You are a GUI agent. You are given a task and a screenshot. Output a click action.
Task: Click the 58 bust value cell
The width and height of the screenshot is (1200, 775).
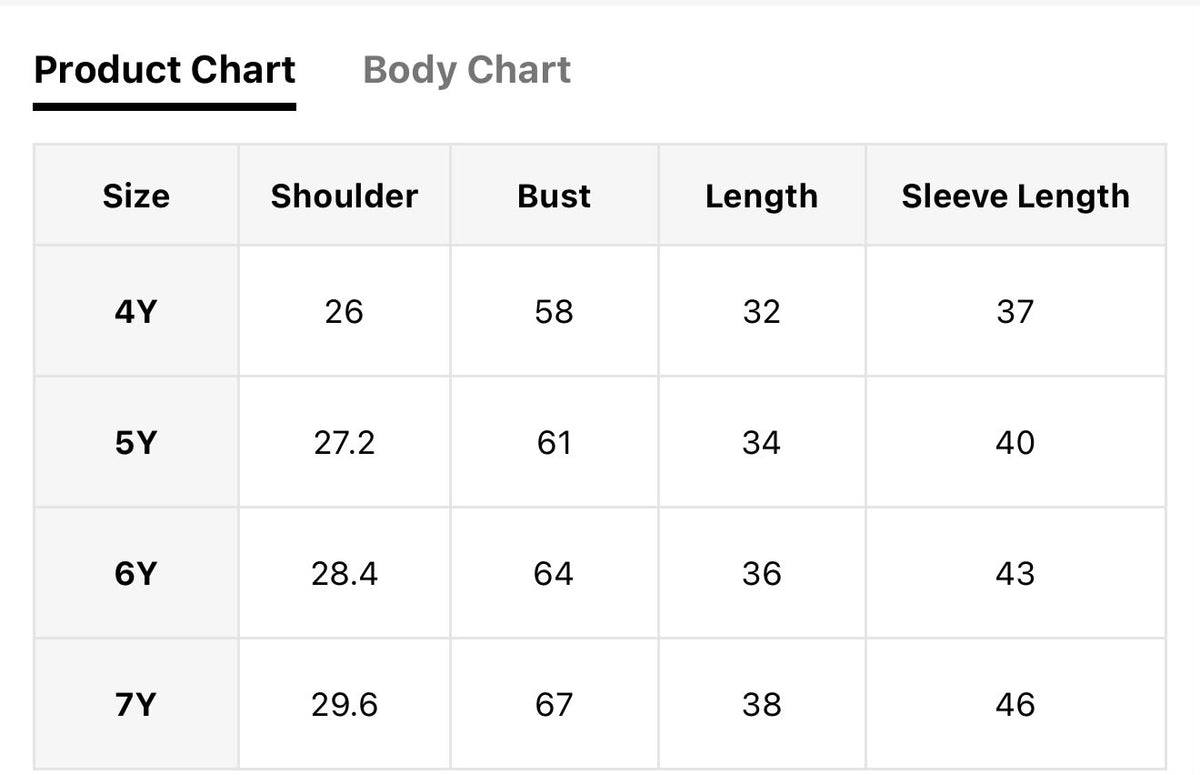(554, 311)
